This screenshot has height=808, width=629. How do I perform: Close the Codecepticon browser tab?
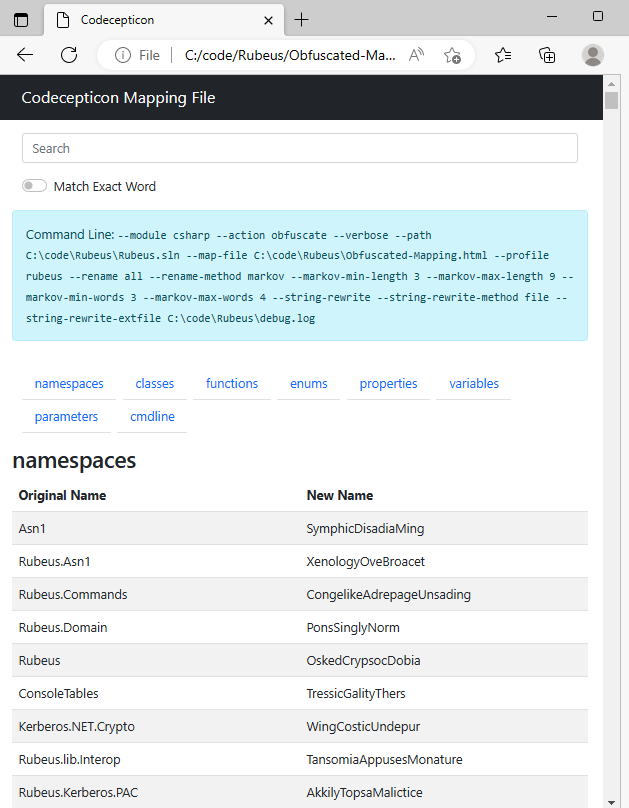268,21
